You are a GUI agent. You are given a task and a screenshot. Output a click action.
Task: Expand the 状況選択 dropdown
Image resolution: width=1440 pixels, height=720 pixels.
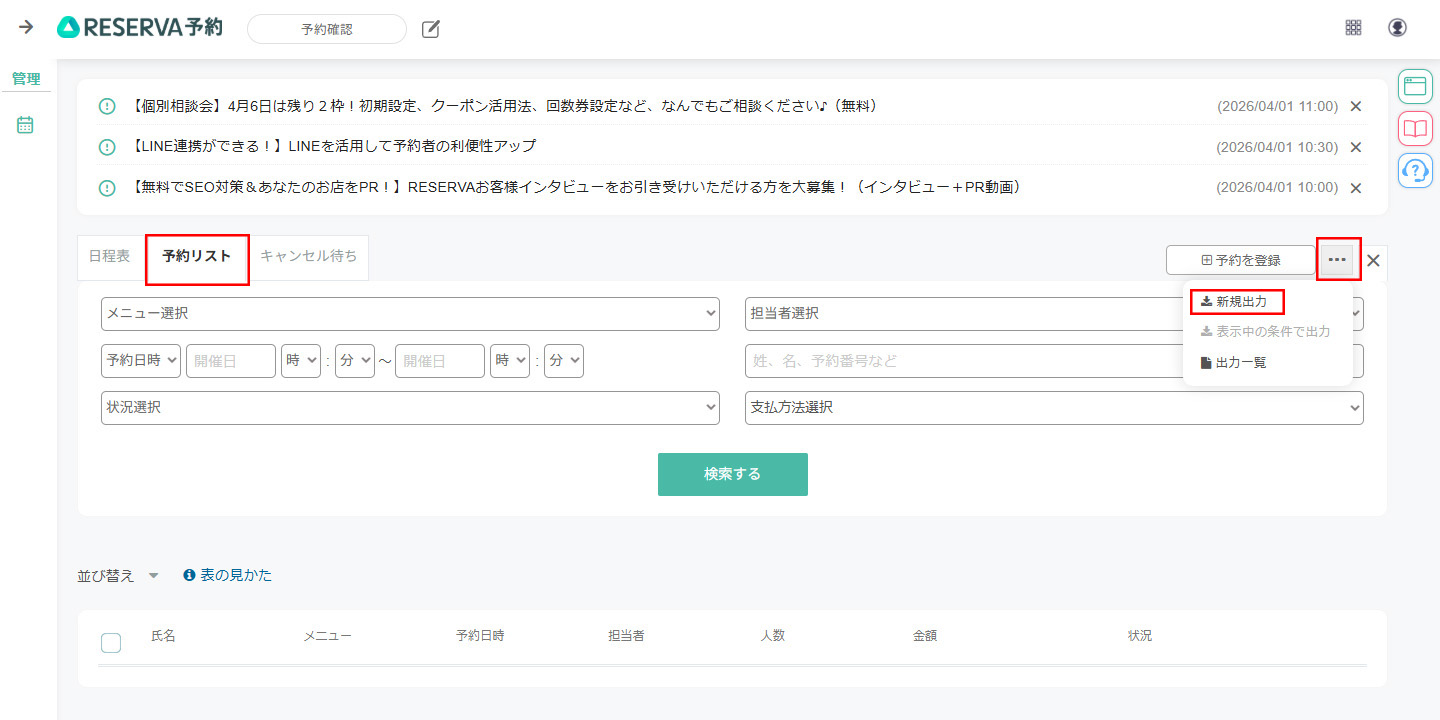click(x=410, y=408)
